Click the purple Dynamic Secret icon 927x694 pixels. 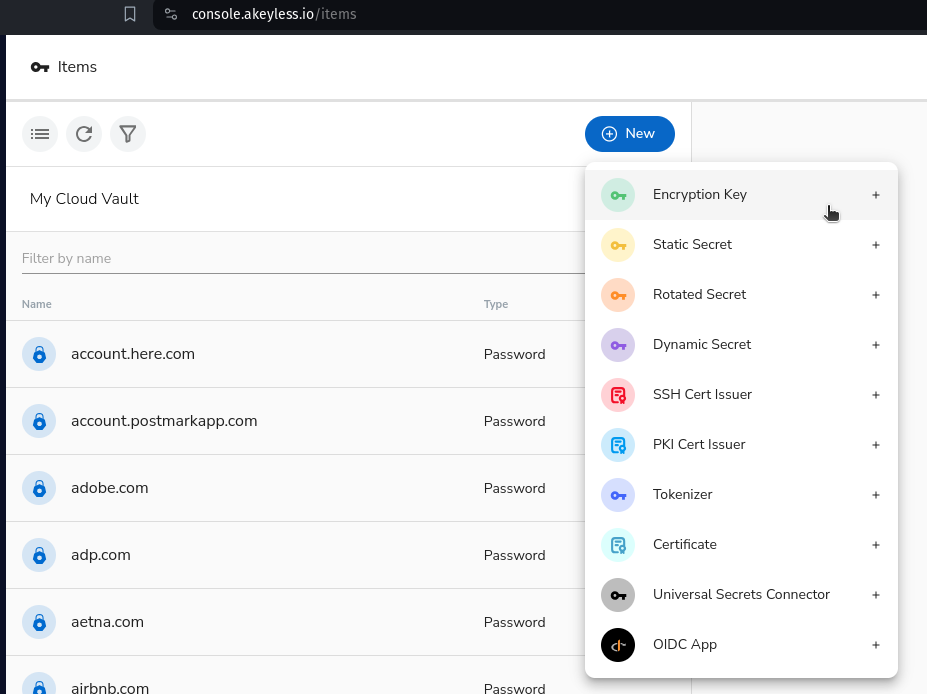(618, 345)
